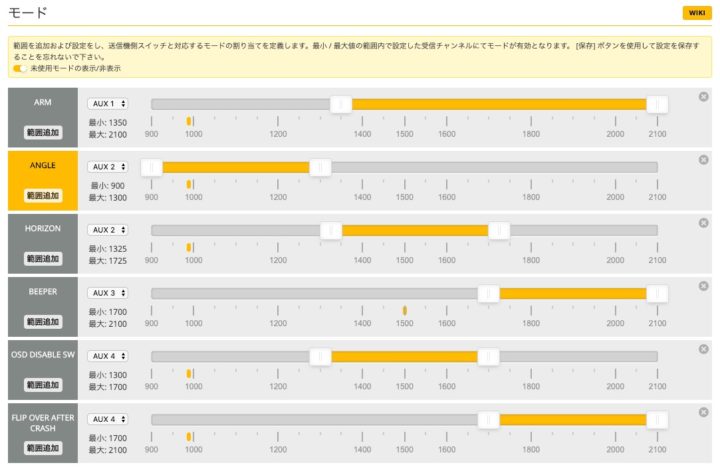The width and height of the screenshot is (720, 469).
Task: Remove the ARM range with X icon
Action: (703, 96)
